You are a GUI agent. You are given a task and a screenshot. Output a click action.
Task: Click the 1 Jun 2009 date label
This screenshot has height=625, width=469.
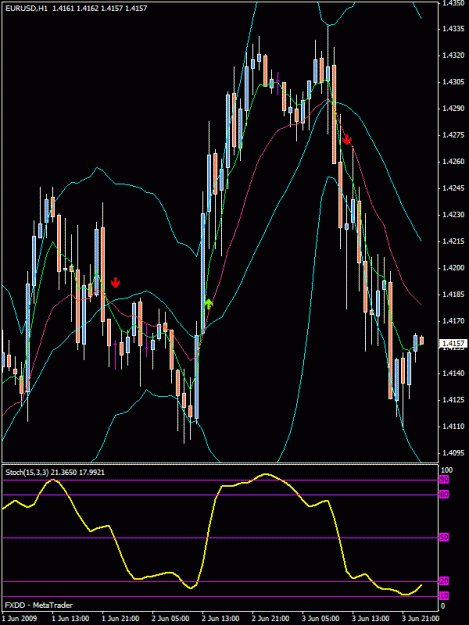pyautogui.click(x=20, y=619)
